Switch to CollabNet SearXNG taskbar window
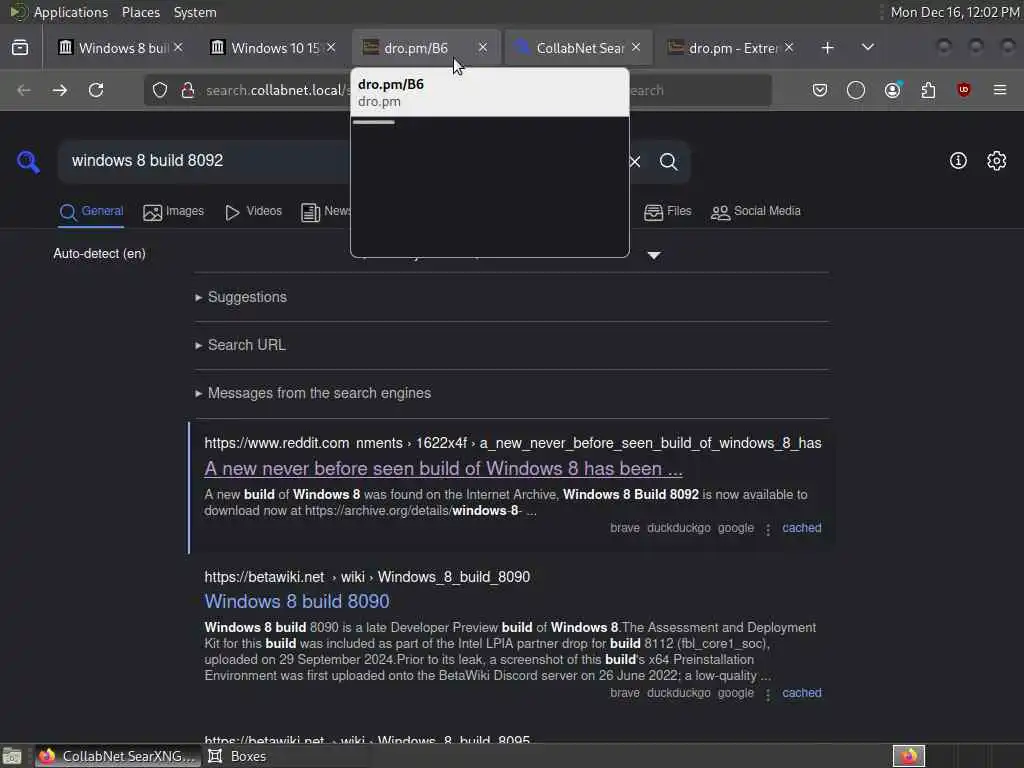The width and height of the screenshot is (1024, 768). [x=118, y=756]
